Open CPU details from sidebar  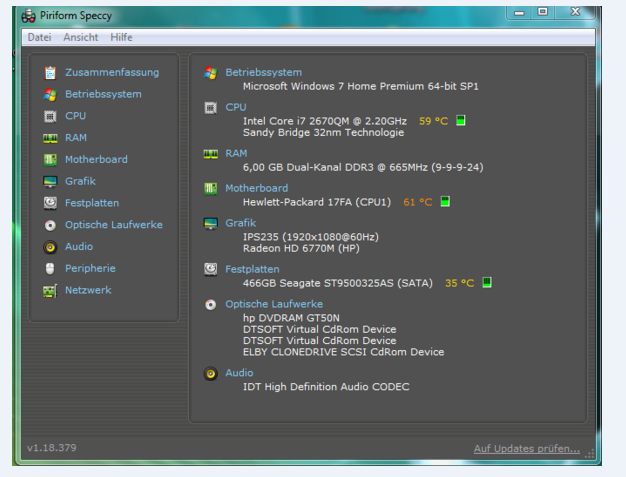point(75,116)
